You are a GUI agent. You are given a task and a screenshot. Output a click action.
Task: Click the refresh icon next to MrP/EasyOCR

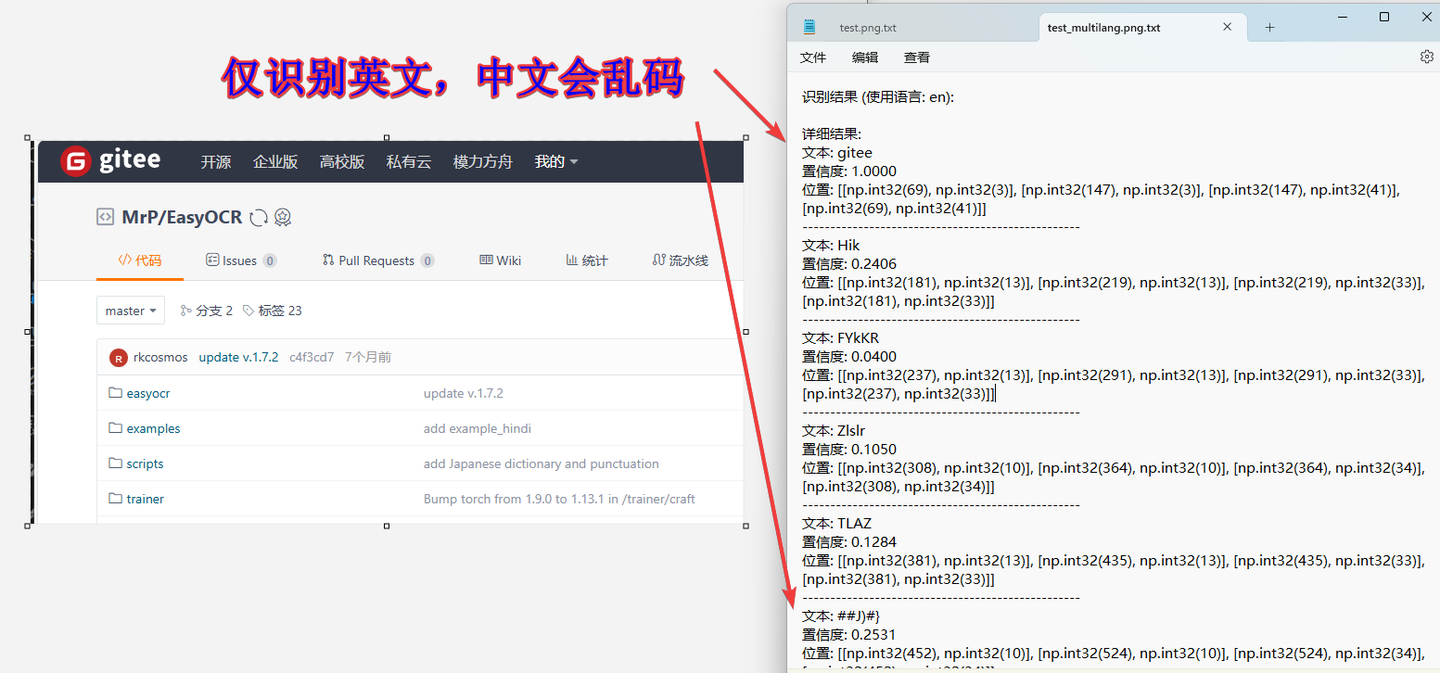[258, 216]
